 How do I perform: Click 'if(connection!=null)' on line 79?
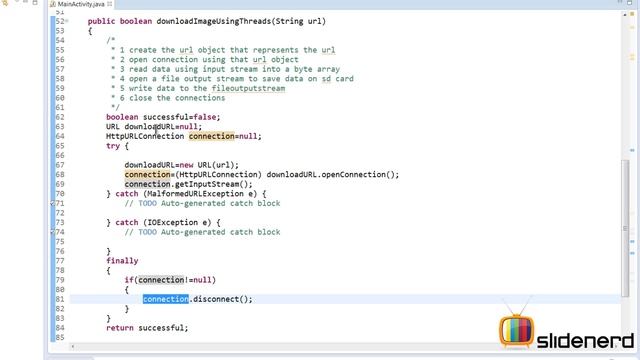(170, 280)
